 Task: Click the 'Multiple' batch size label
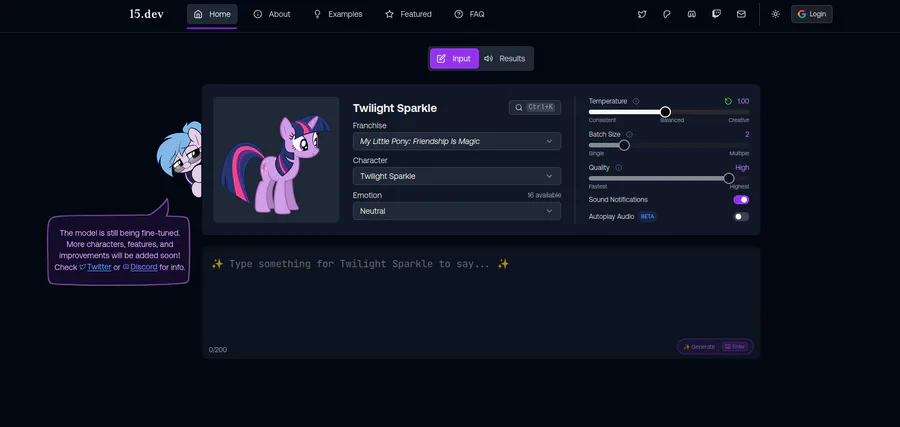pyautogui.click(x=739, y=154)
